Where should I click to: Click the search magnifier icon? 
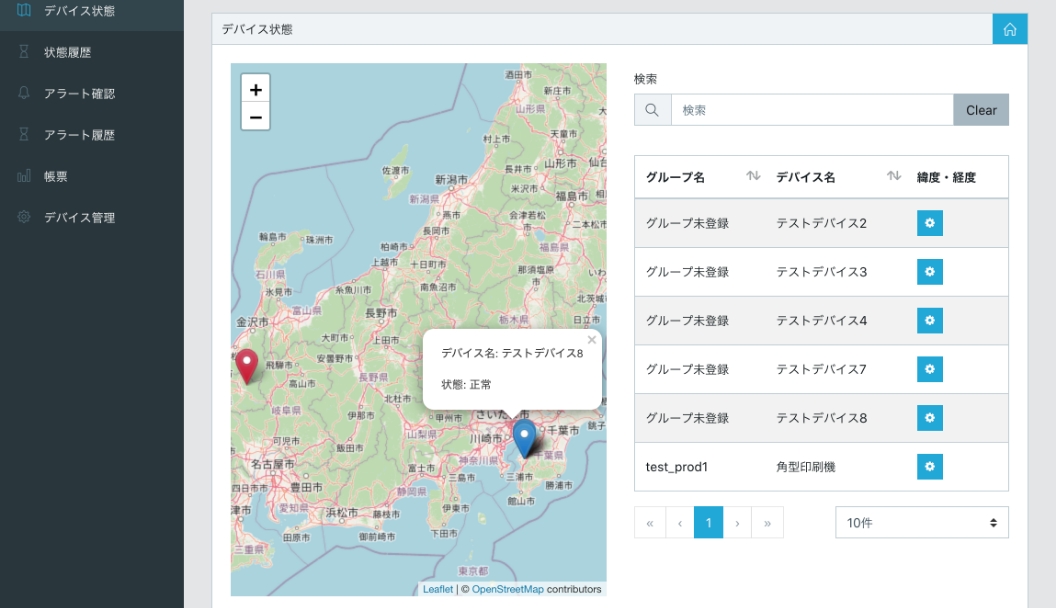[x=652, y=110]
